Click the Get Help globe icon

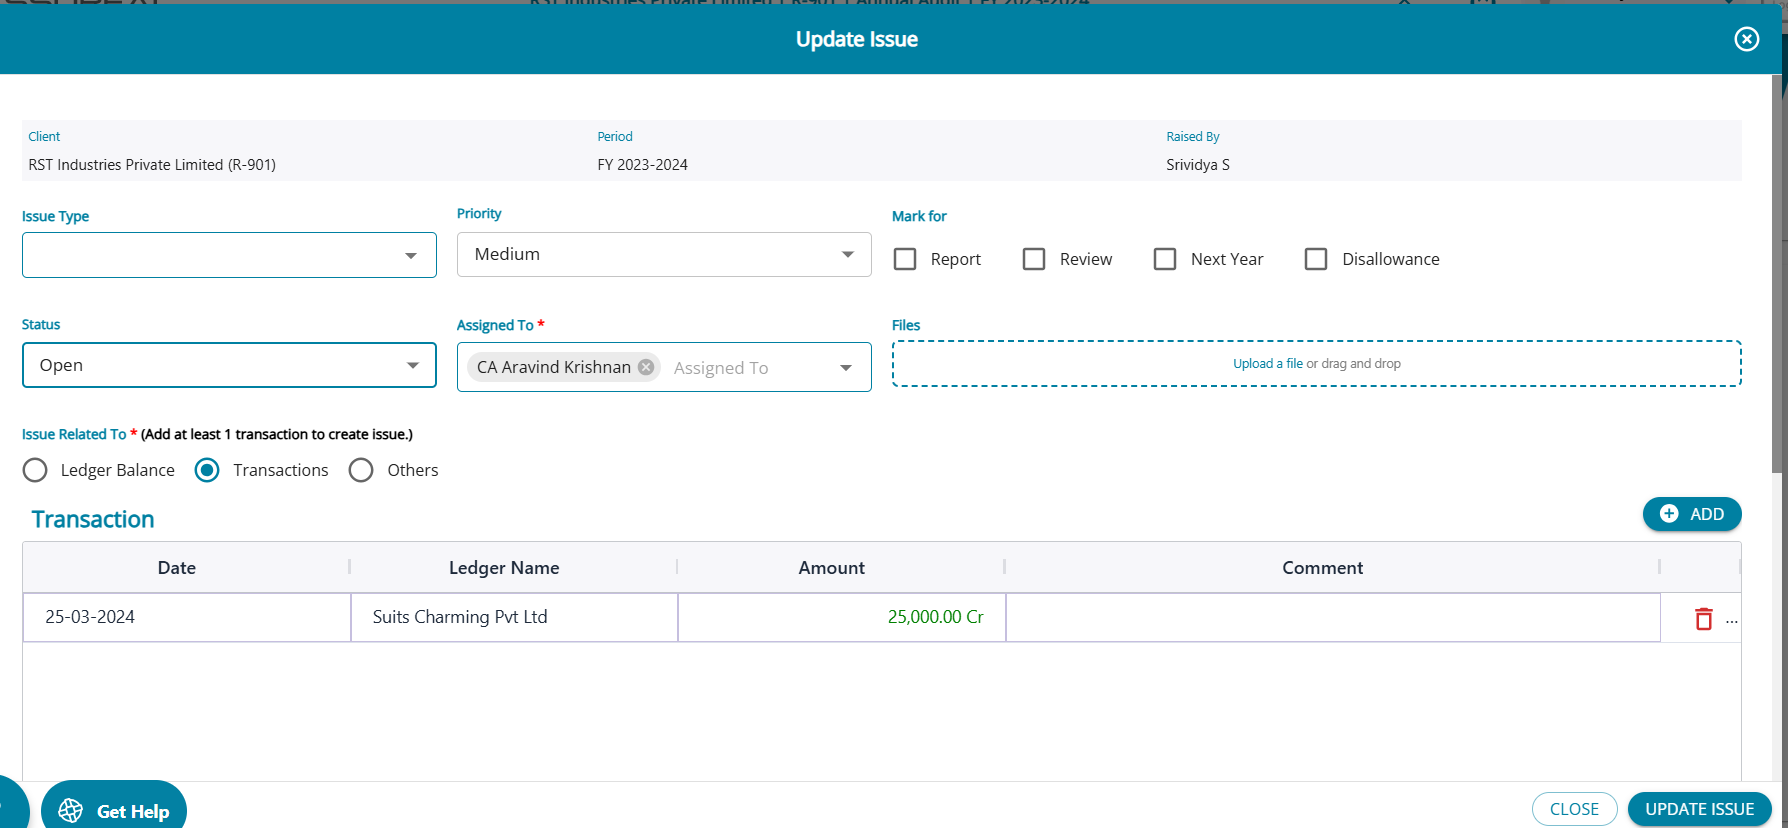point(71,810)
